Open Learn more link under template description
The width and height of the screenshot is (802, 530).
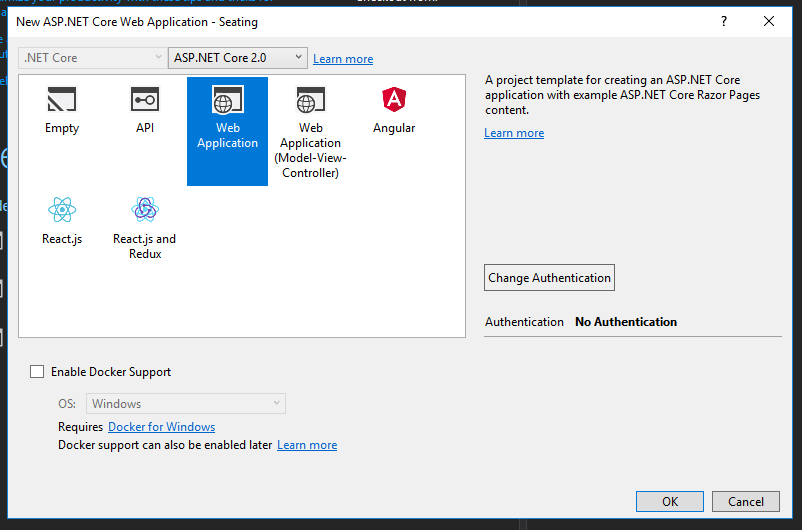(x=514, y=133)
